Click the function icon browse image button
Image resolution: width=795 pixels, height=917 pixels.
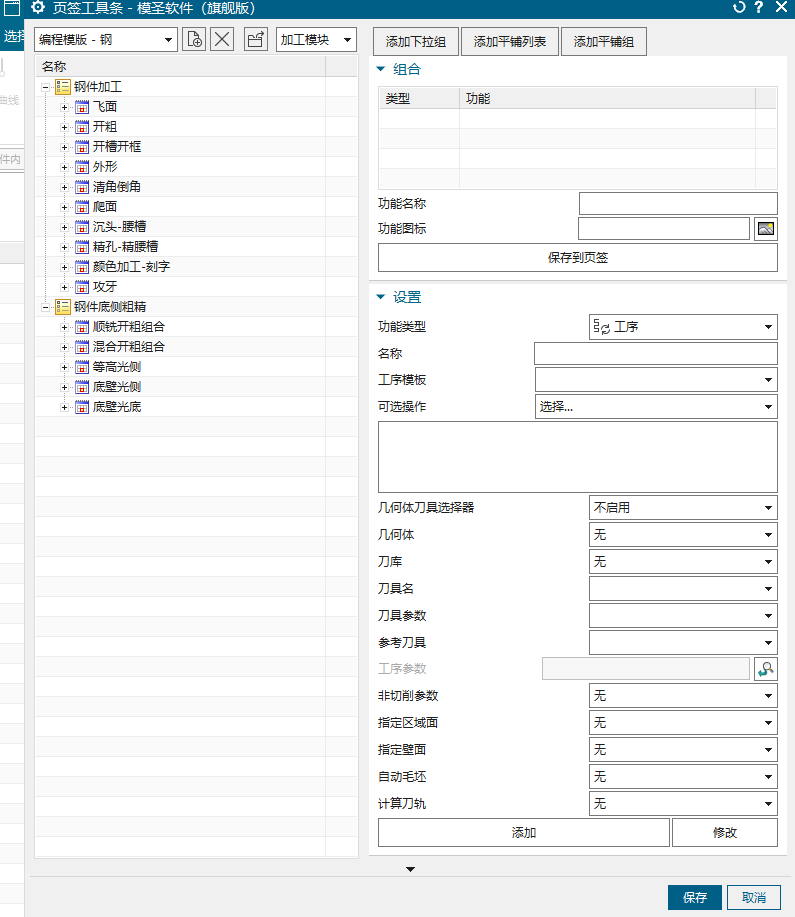click(766, 229)
